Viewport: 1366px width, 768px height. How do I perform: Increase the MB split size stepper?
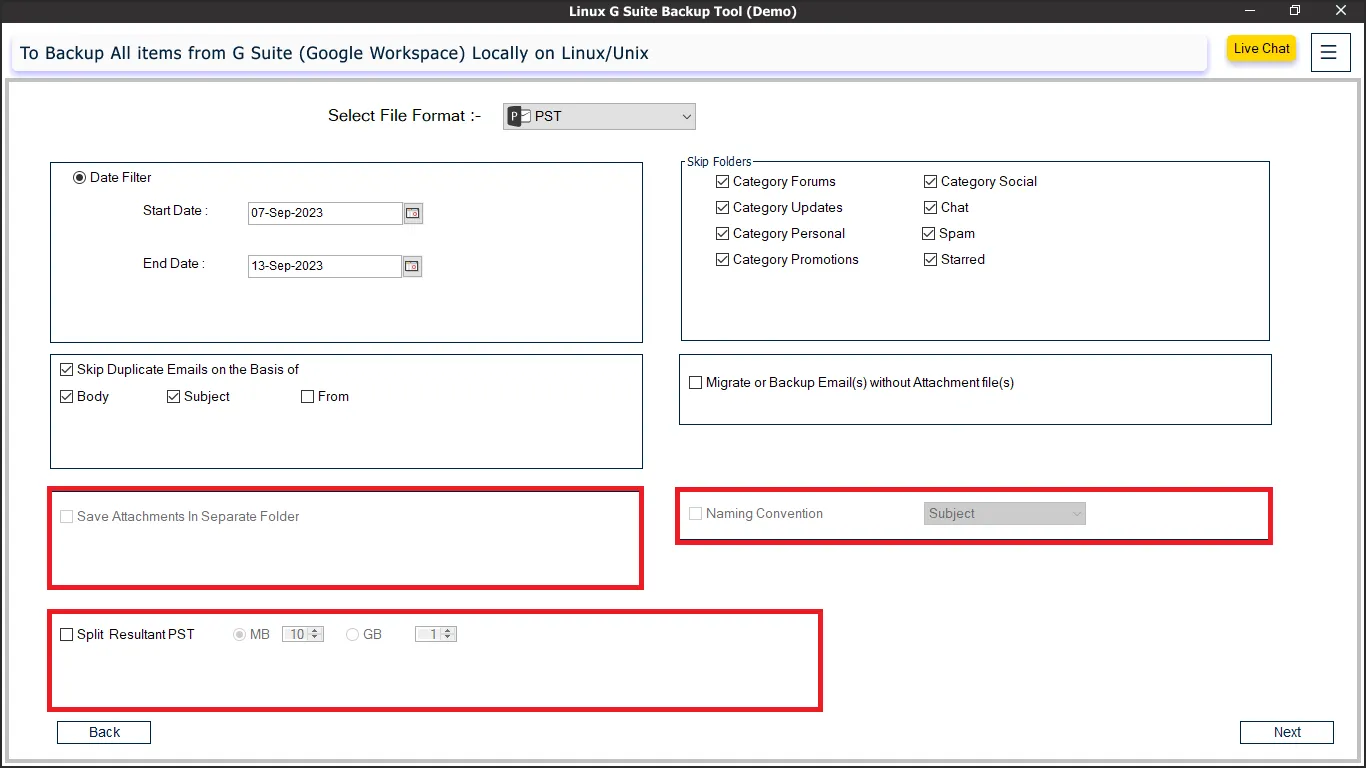(x=316, y=631)
